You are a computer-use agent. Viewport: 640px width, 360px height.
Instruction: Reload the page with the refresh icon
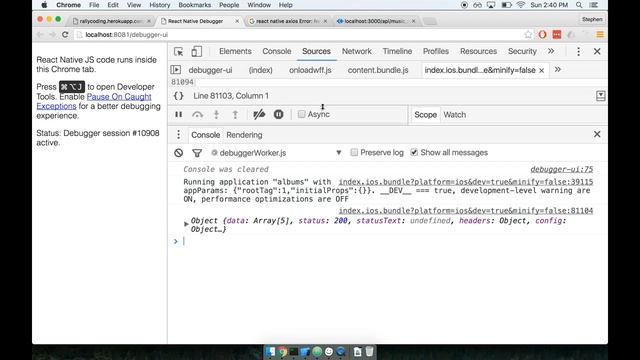click(x=65, y=35)
